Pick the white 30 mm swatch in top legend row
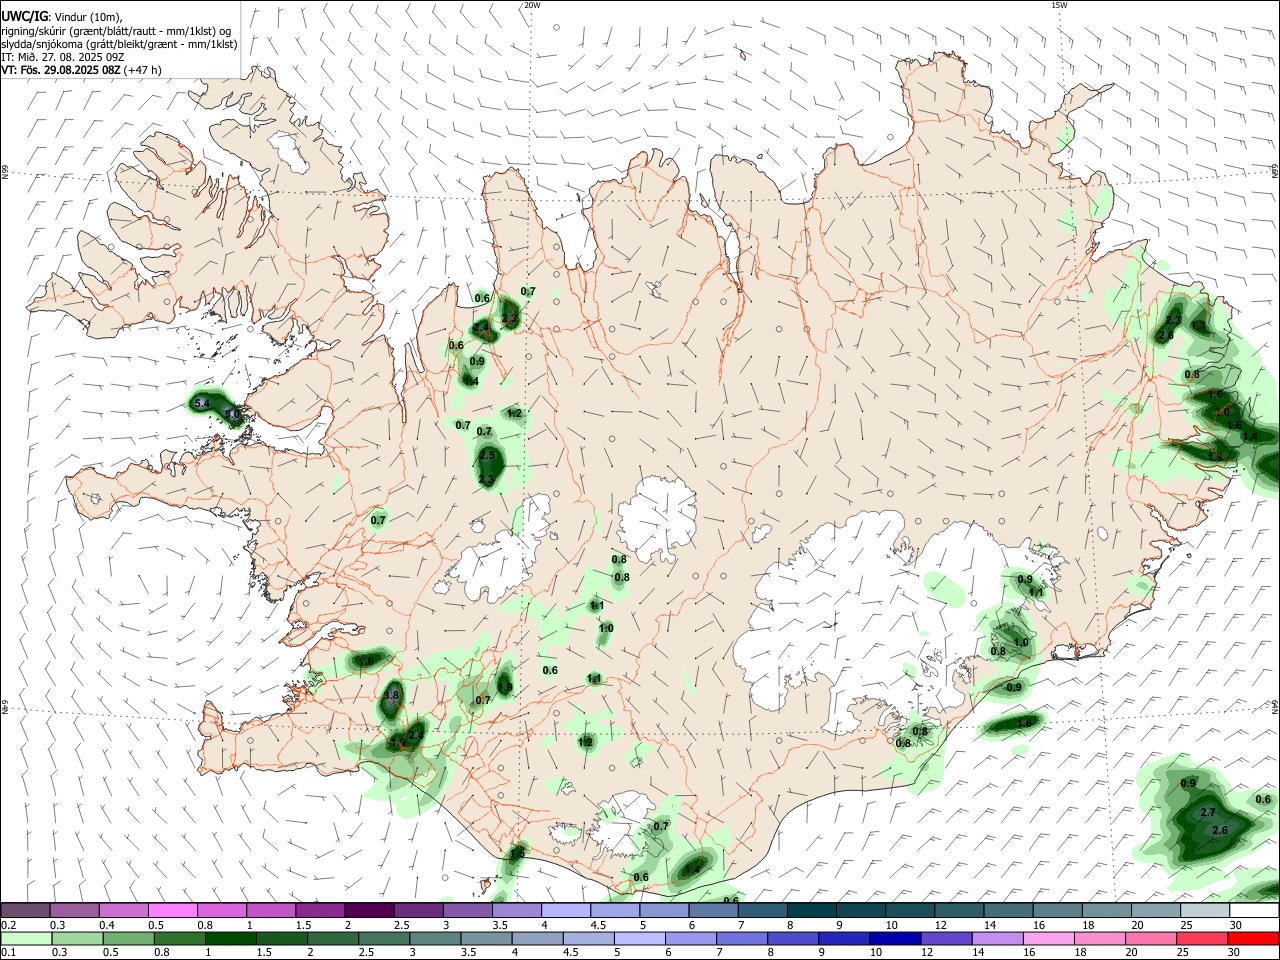Screen dimensions: 1280x960 coord(1253,911)
